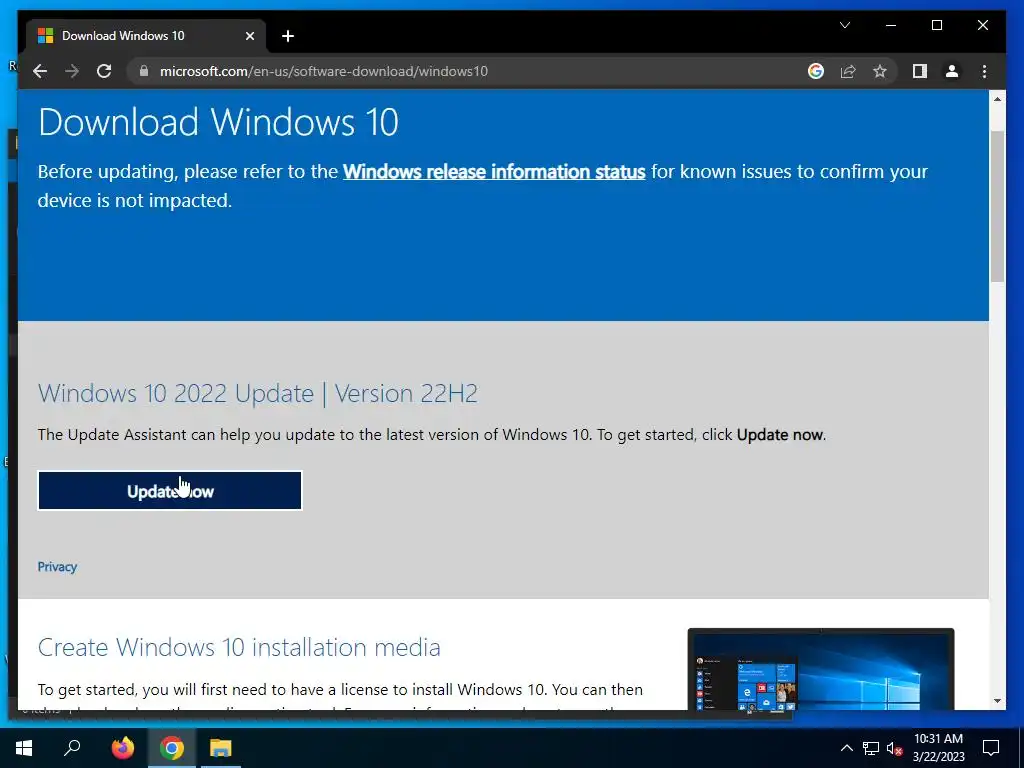Bookmark this page with the star

point(880,71)
